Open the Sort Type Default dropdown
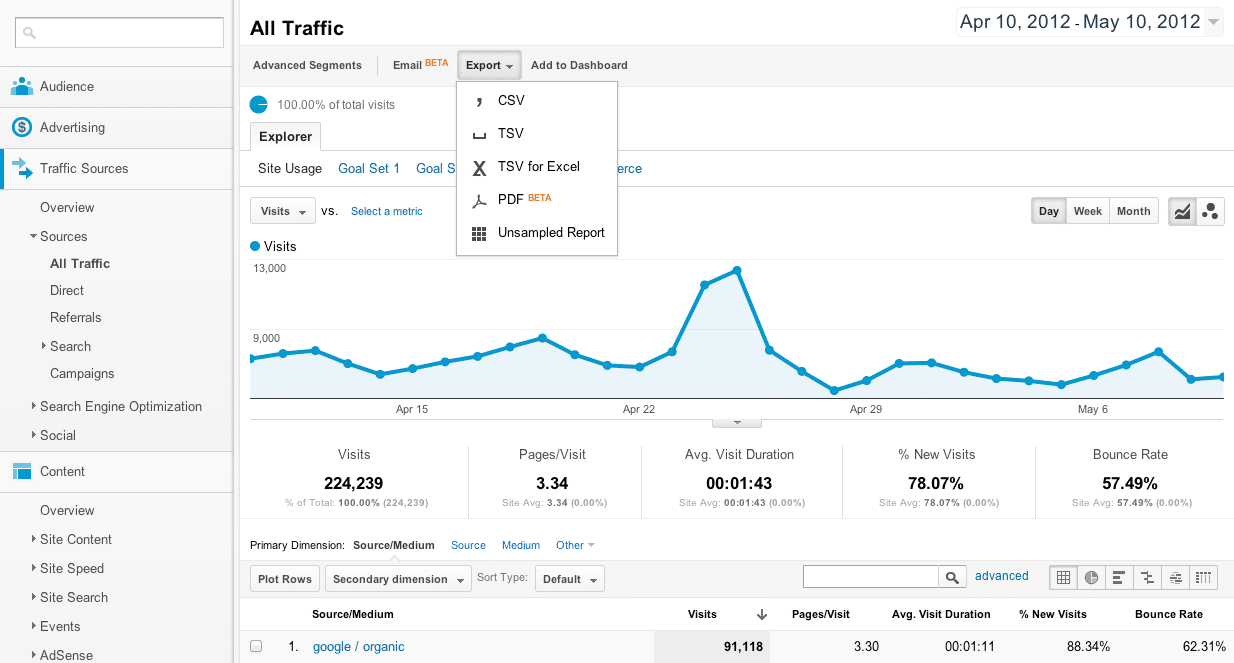 click(569, 579)
